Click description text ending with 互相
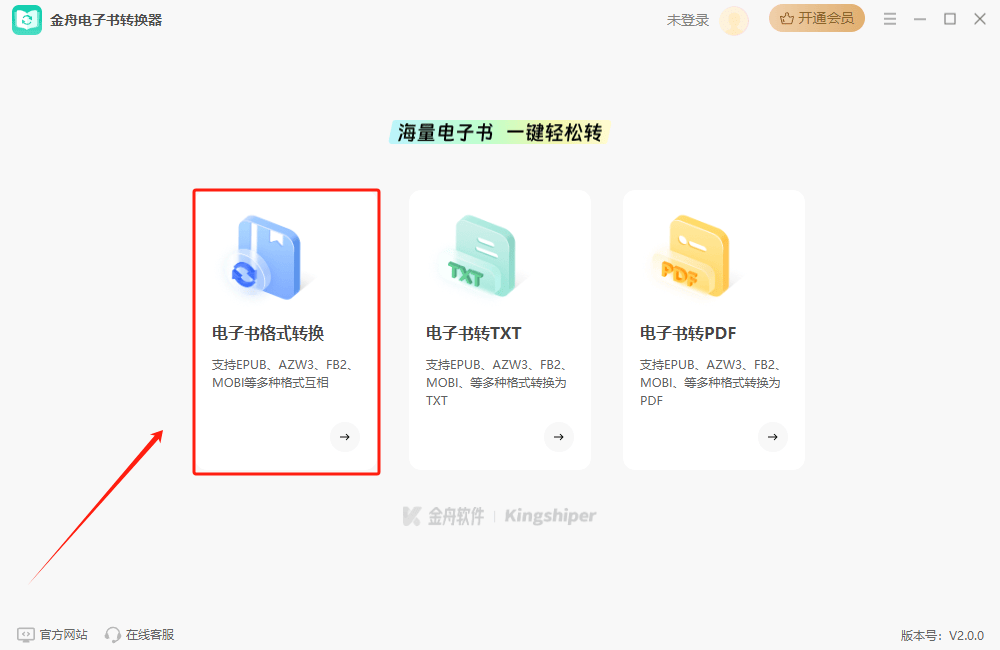The height and width of the screenshot is (650, 1000). [283, 374]
